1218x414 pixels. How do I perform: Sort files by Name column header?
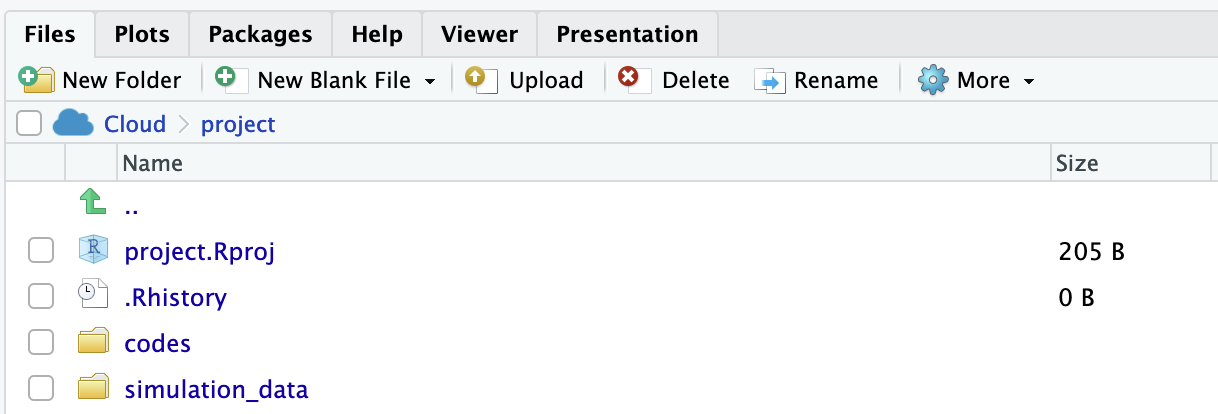point(153,163)
